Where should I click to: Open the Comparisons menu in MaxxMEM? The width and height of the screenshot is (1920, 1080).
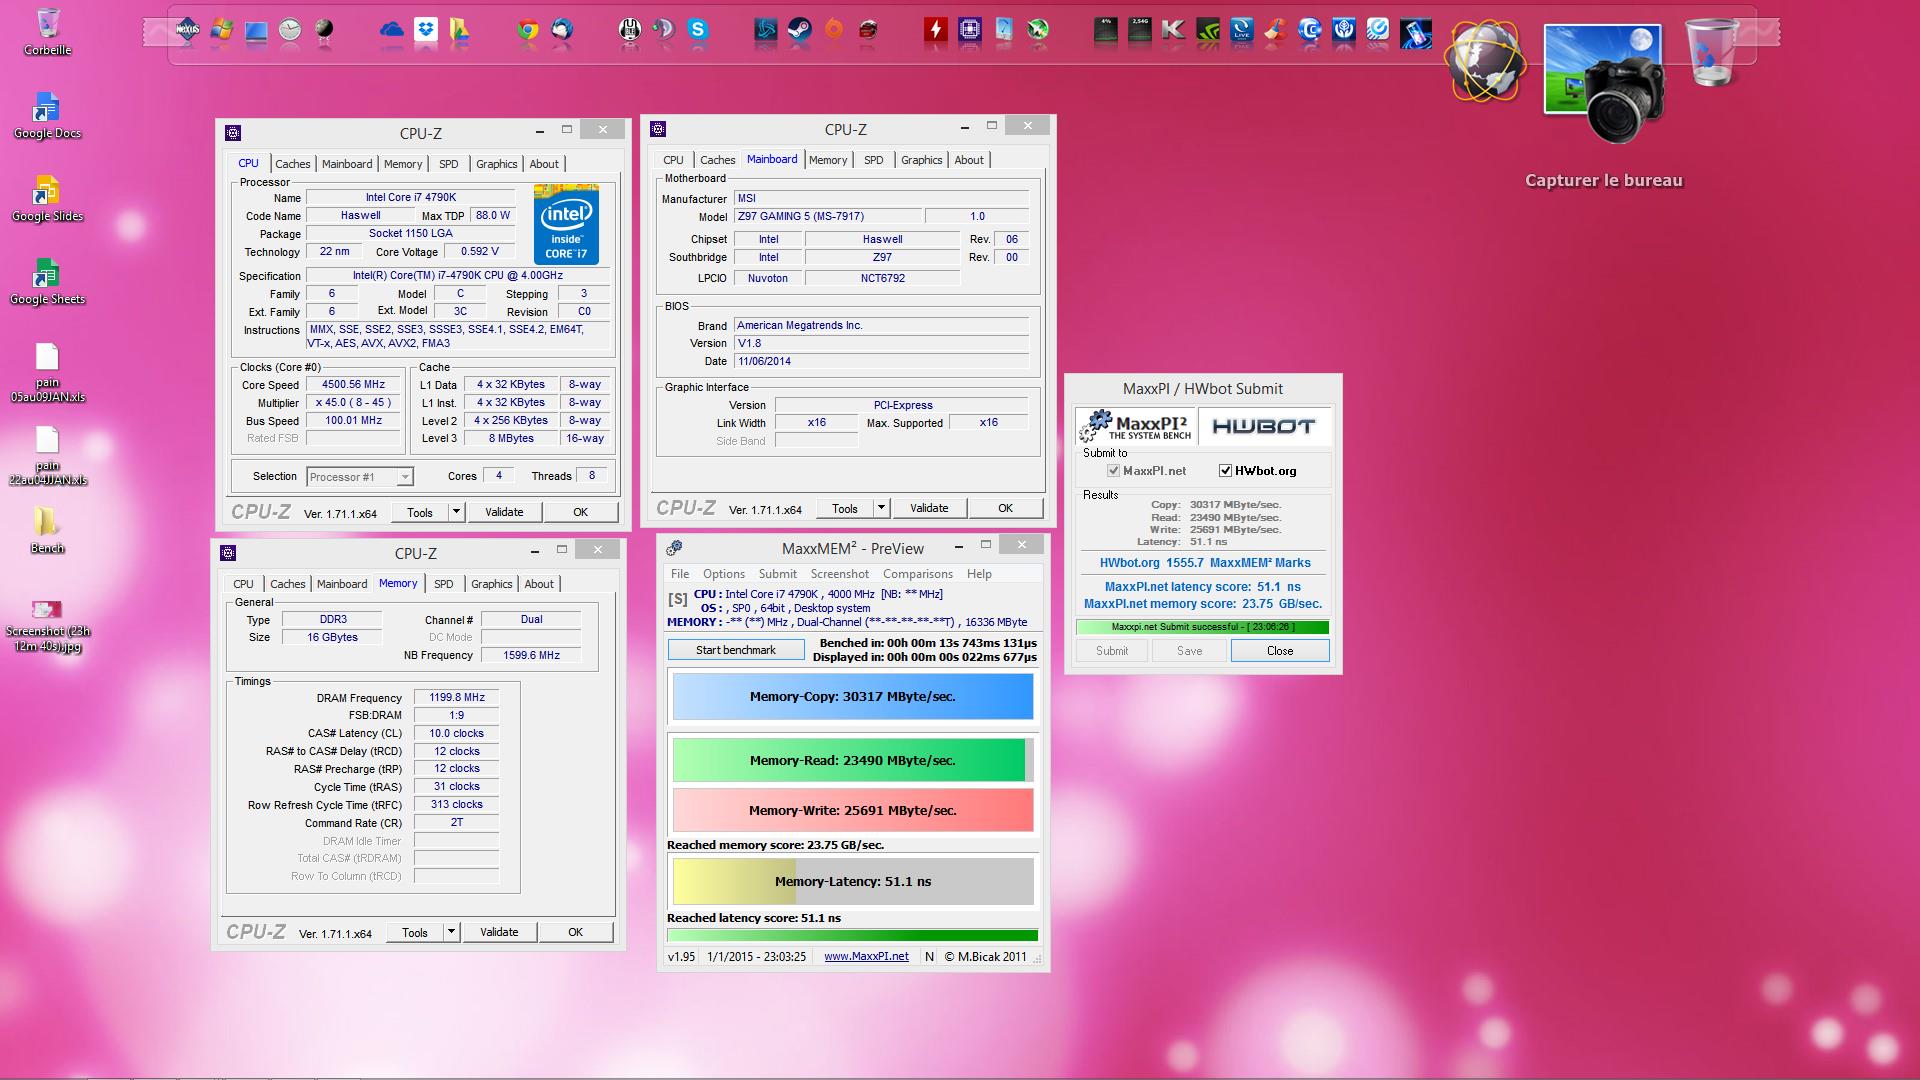click(918, 574)
